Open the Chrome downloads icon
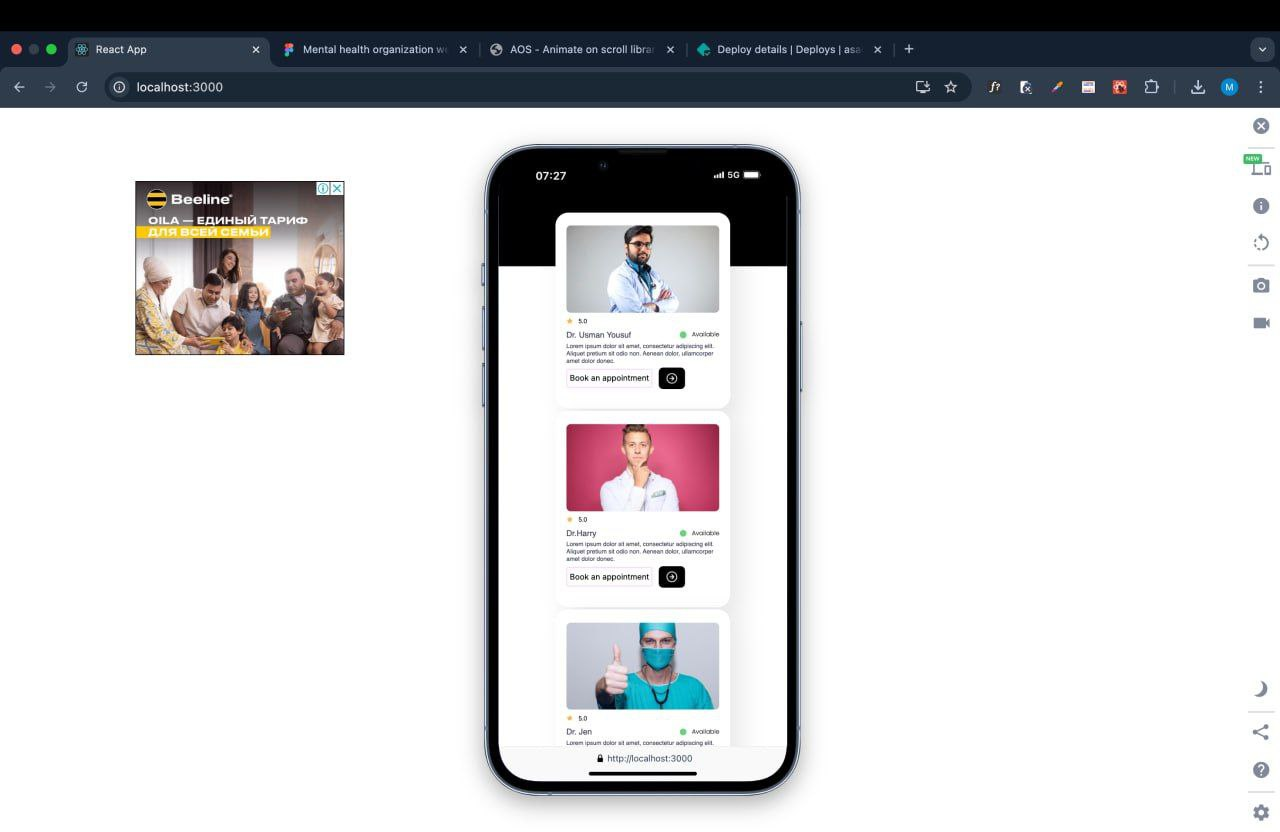1280x832 pixels. click(x=1198, y=87)
